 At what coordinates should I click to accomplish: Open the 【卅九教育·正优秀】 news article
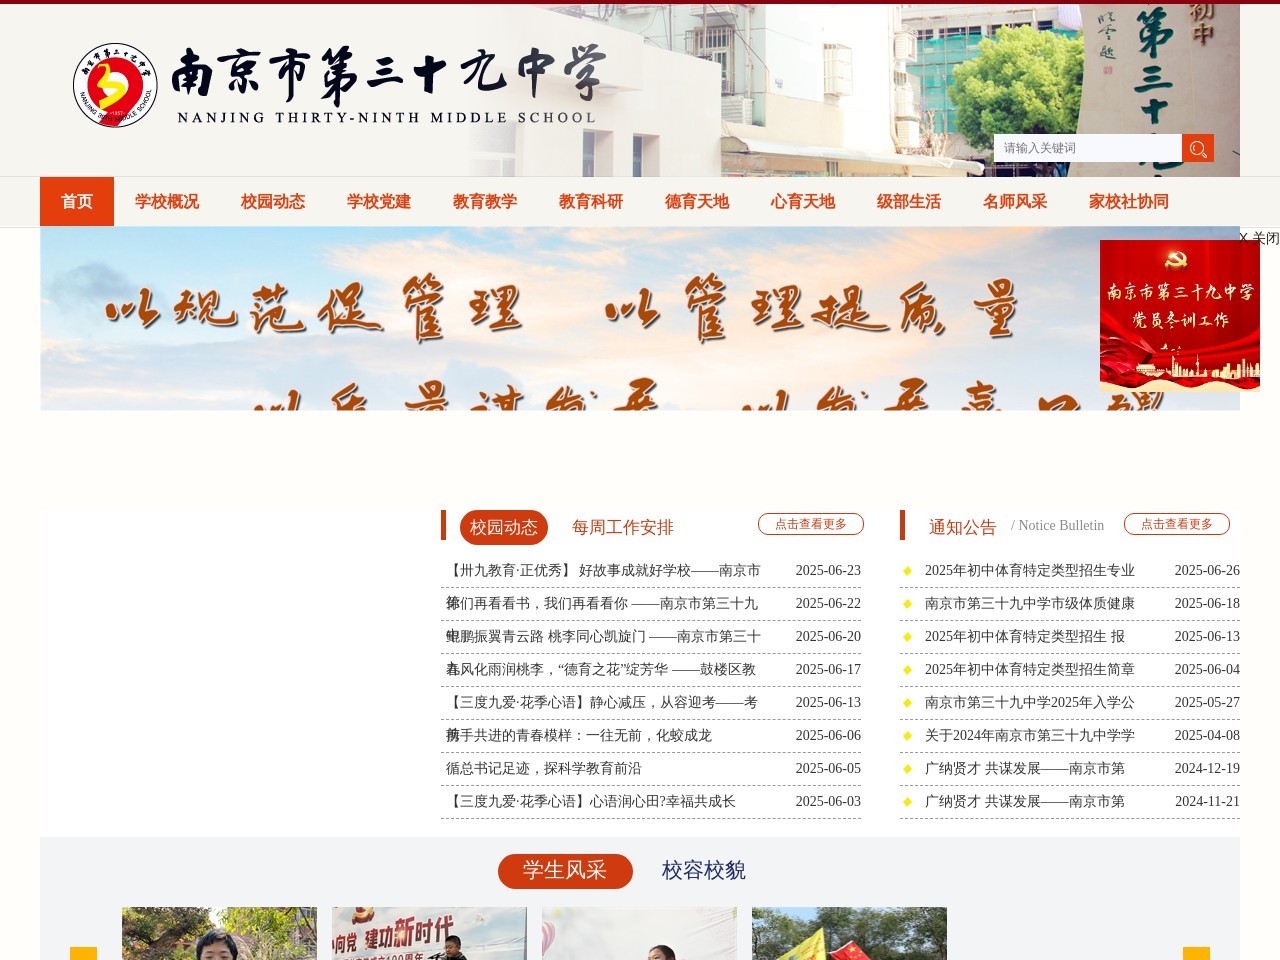(603, 570)
